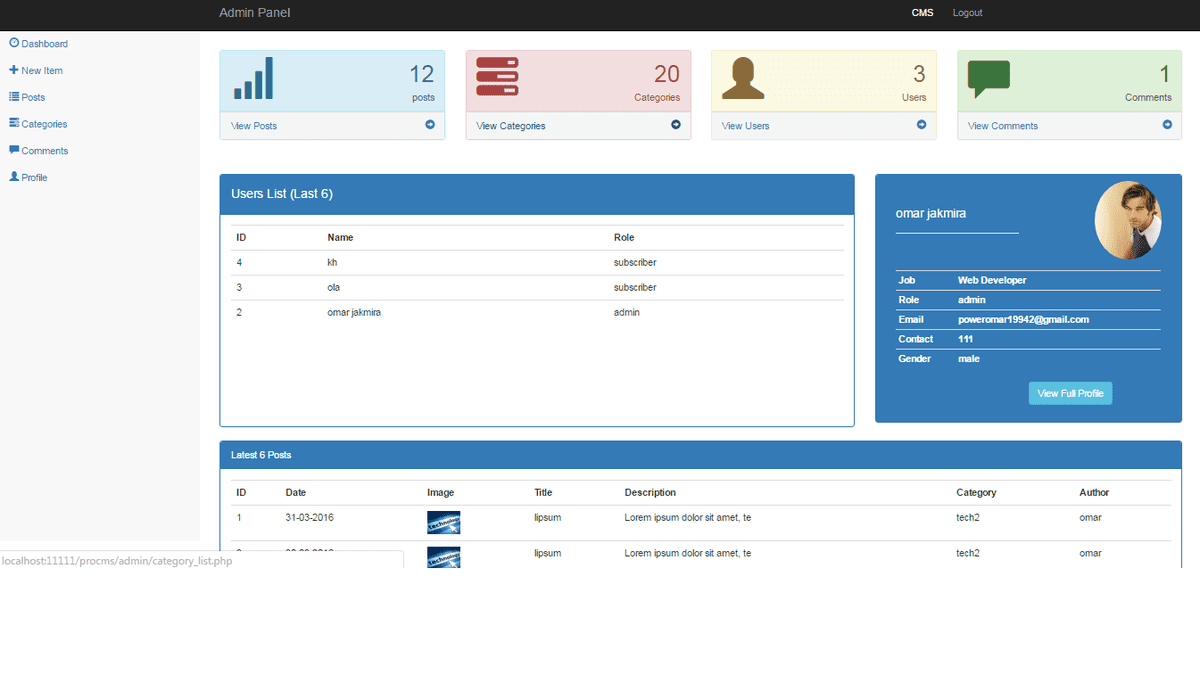This screenshot has width=1200, height=692.
Task: Click the Admin Panel brand title
Action: point(255,13)
